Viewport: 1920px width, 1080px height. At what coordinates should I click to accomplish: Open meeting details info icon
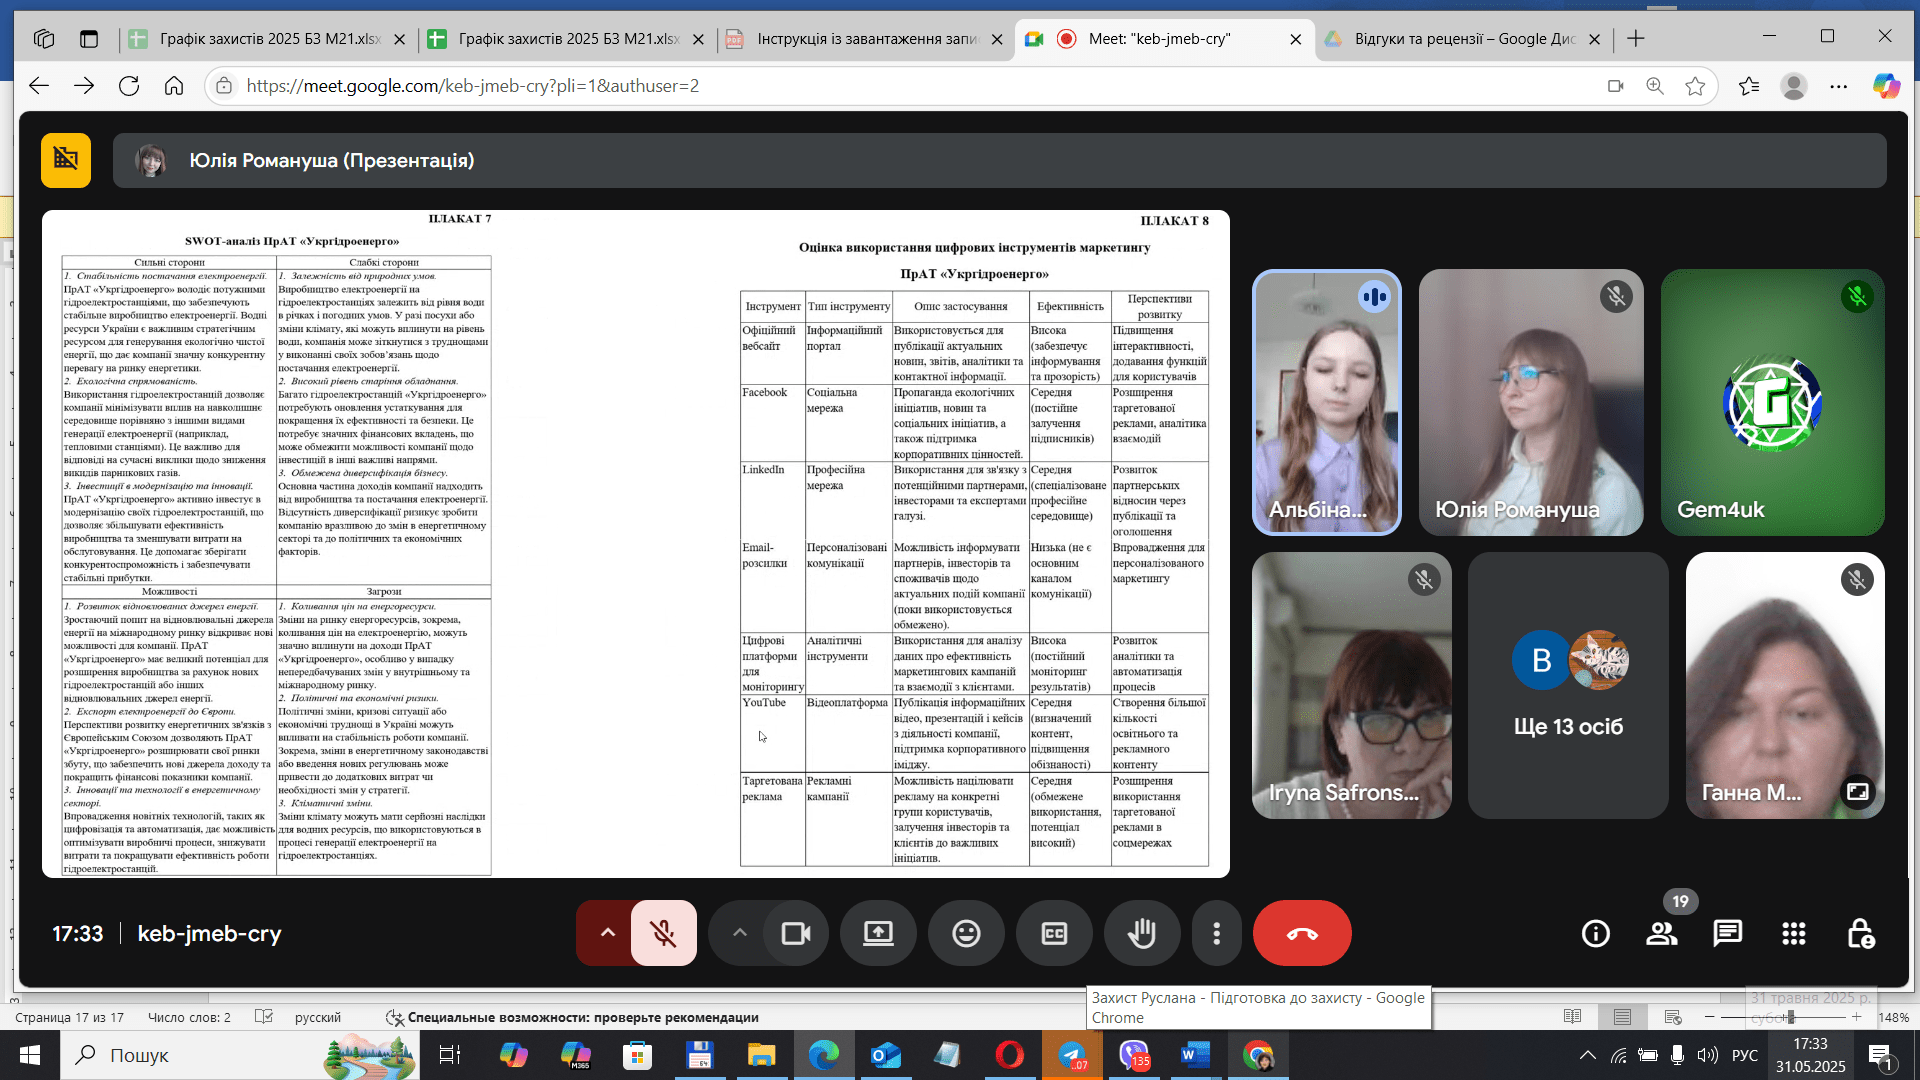pyautogui.click(x=1596, y=933)
